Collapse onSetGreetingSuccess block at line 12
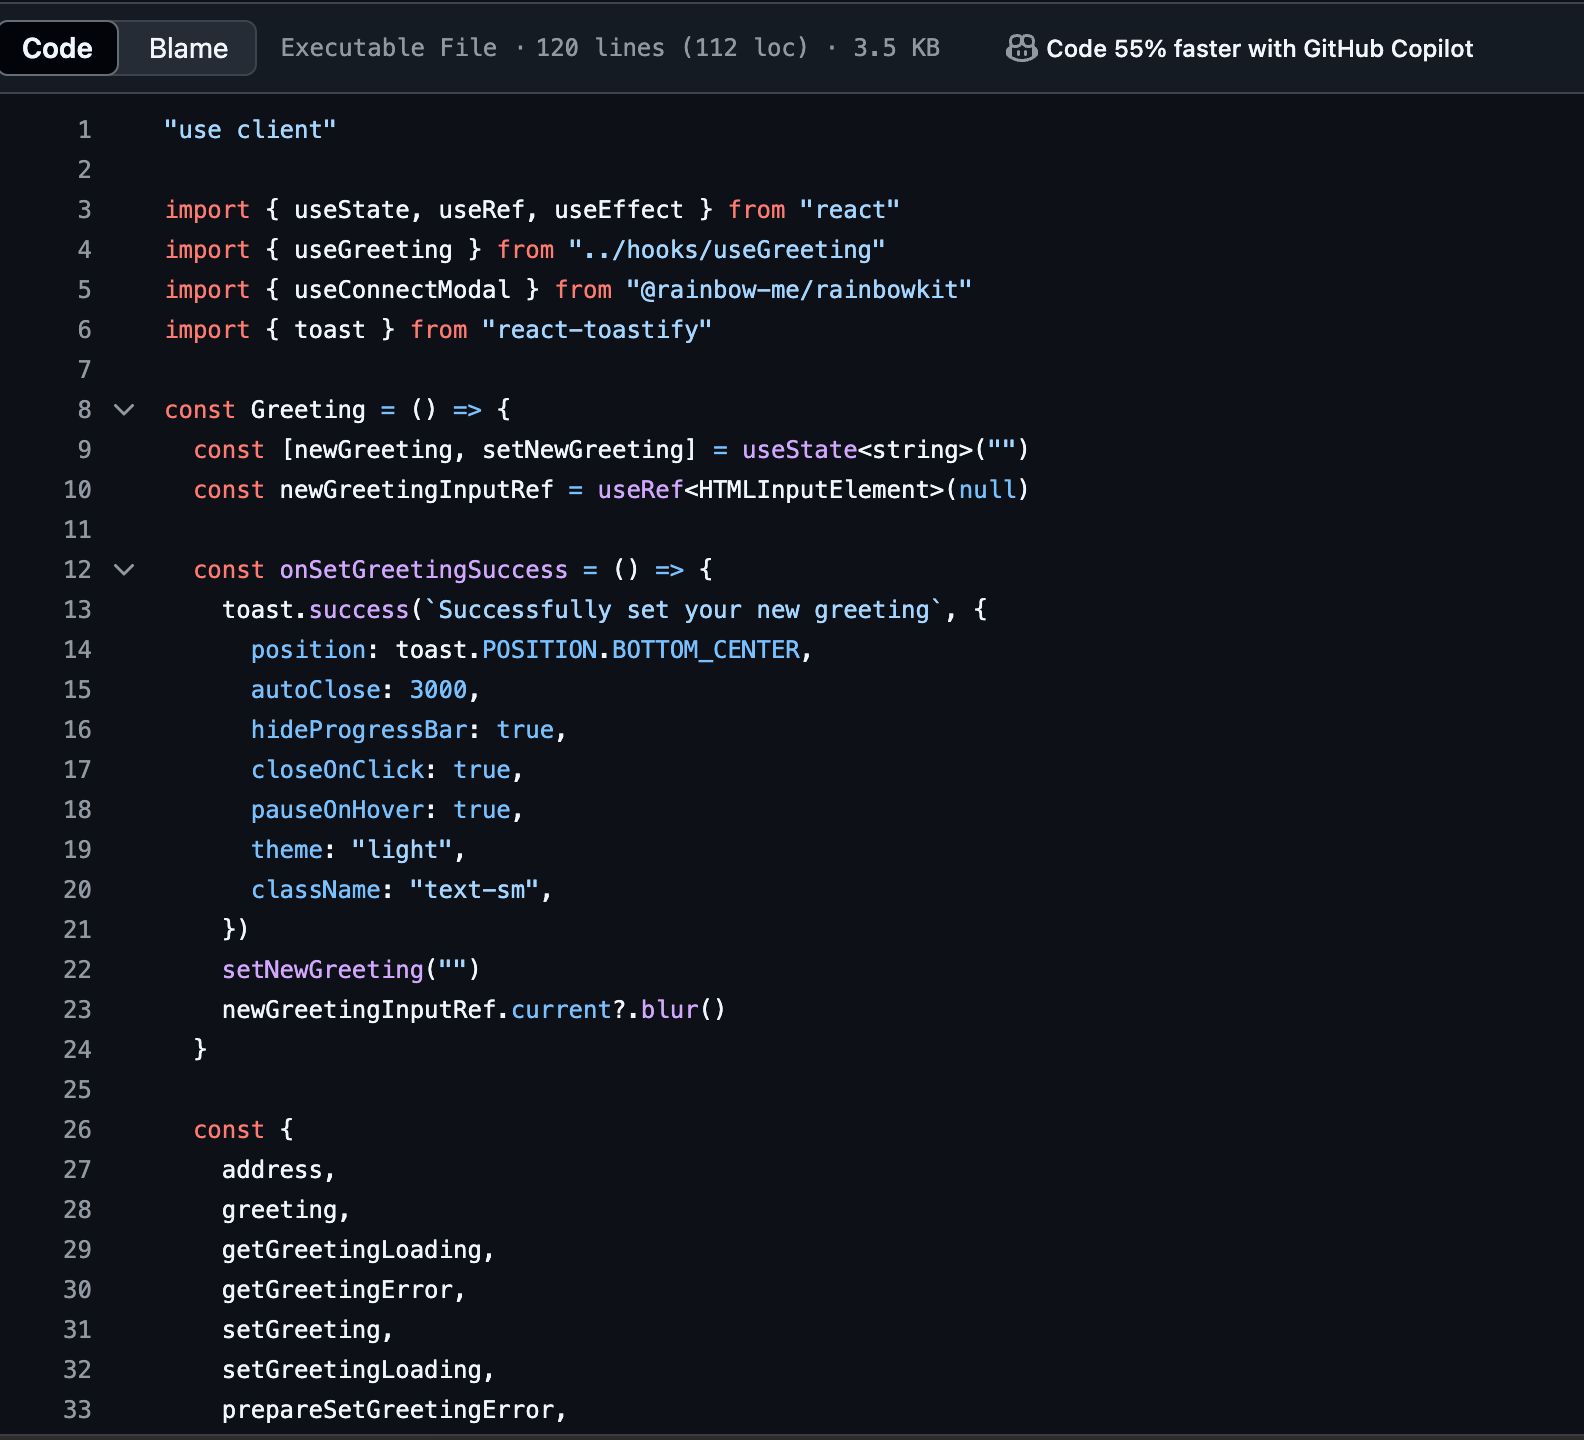The height and width of the screenshot is (1440, 1584). [124, 569]
